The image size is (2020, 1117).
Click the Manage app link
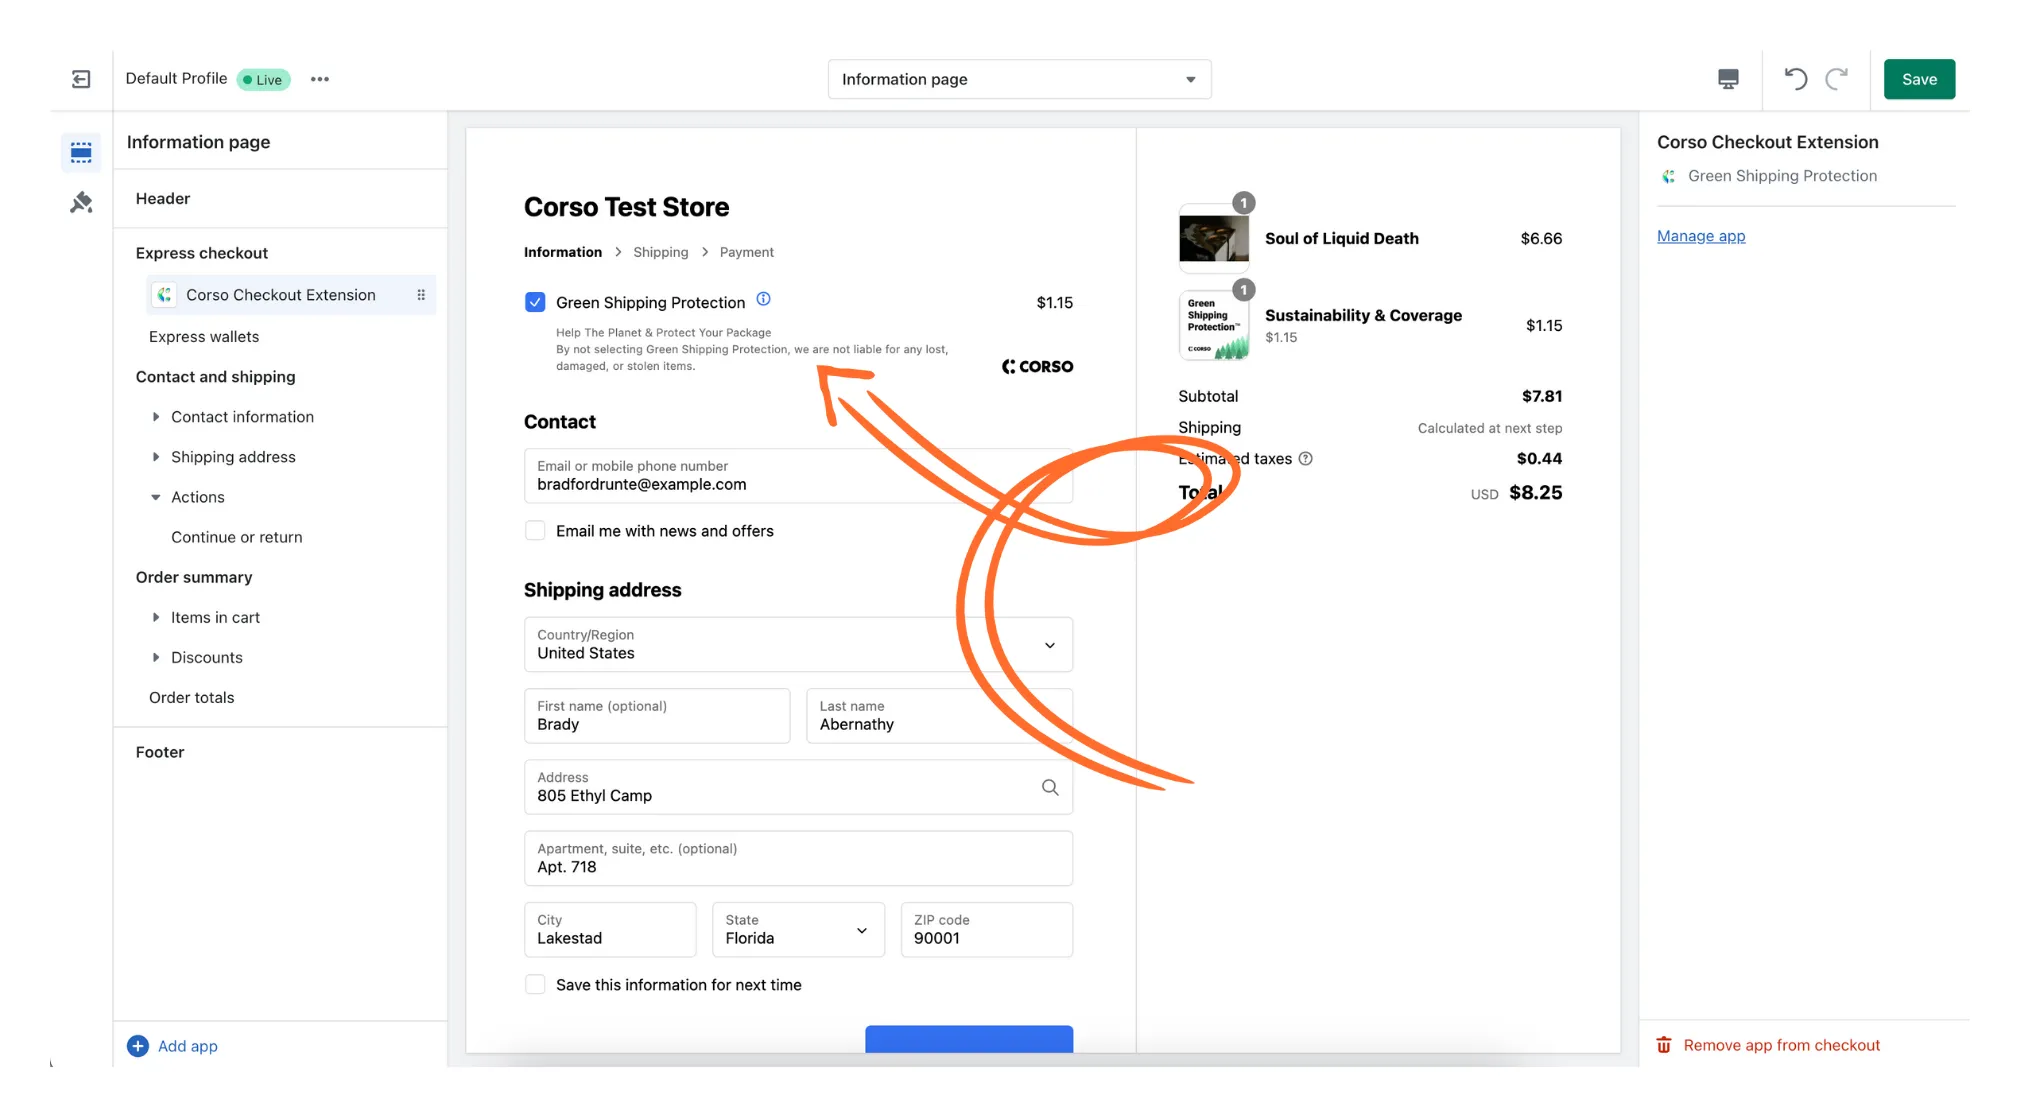[x=1700, y=236]
